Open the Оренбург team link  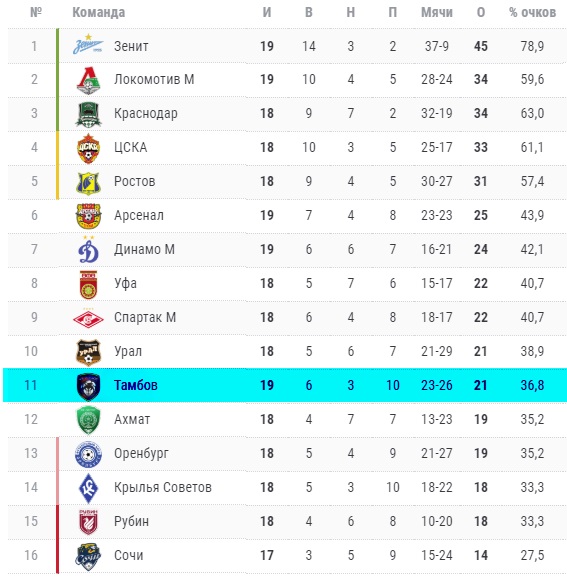tap(141, 453)
